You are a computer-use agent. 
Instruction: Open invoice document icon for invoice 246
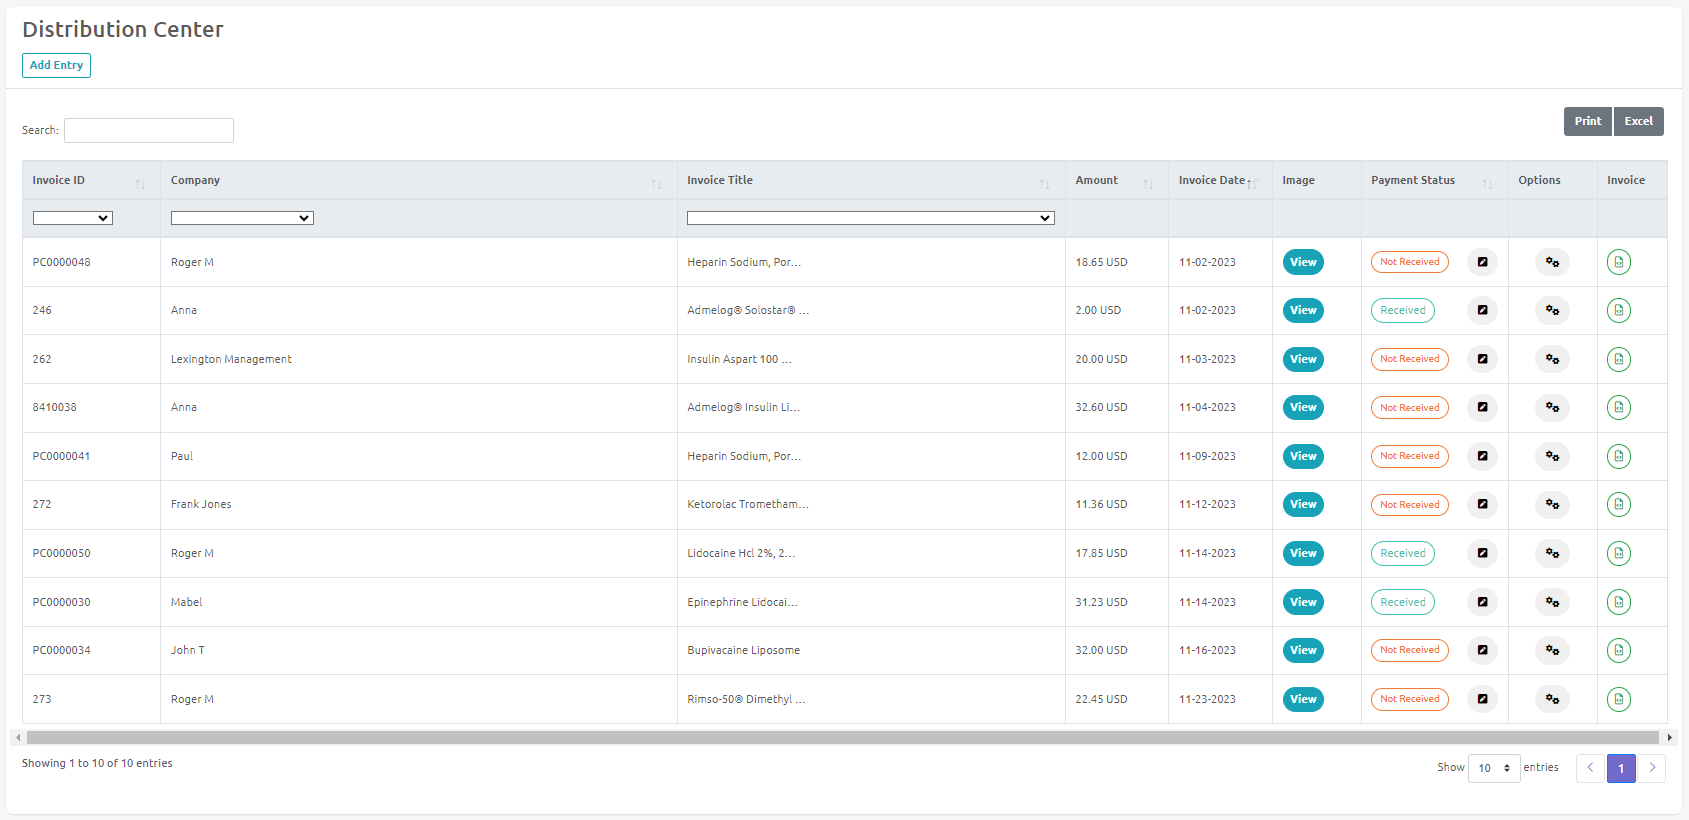tap(1619, 310)
